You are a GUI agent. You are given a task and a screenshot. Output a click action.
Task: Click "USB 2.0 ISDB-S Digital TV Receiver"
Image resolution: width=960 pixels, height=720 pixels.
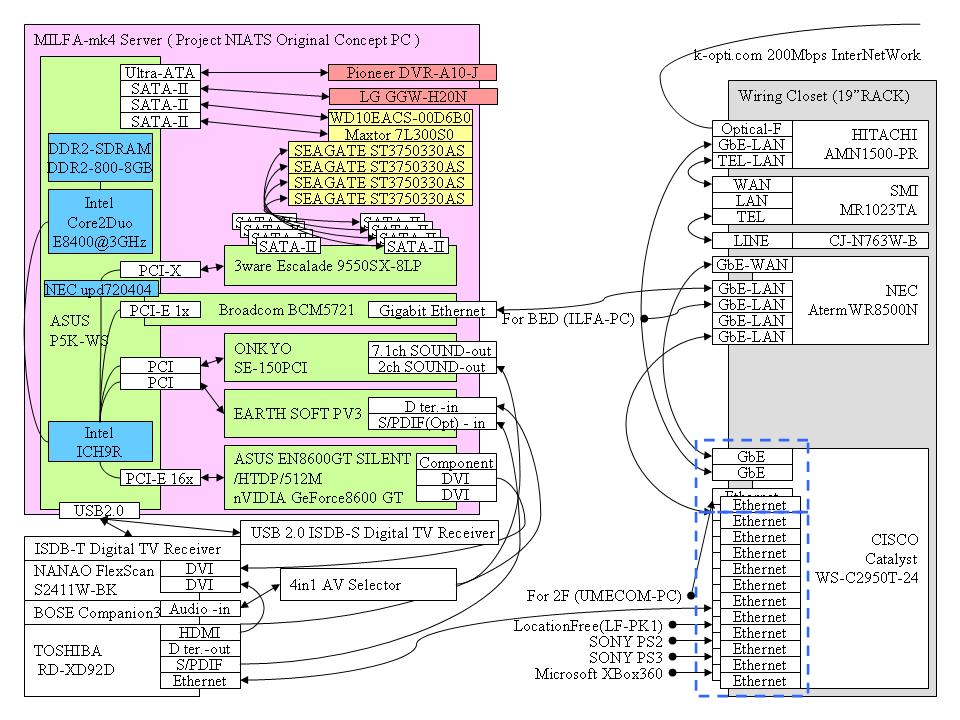370,533
